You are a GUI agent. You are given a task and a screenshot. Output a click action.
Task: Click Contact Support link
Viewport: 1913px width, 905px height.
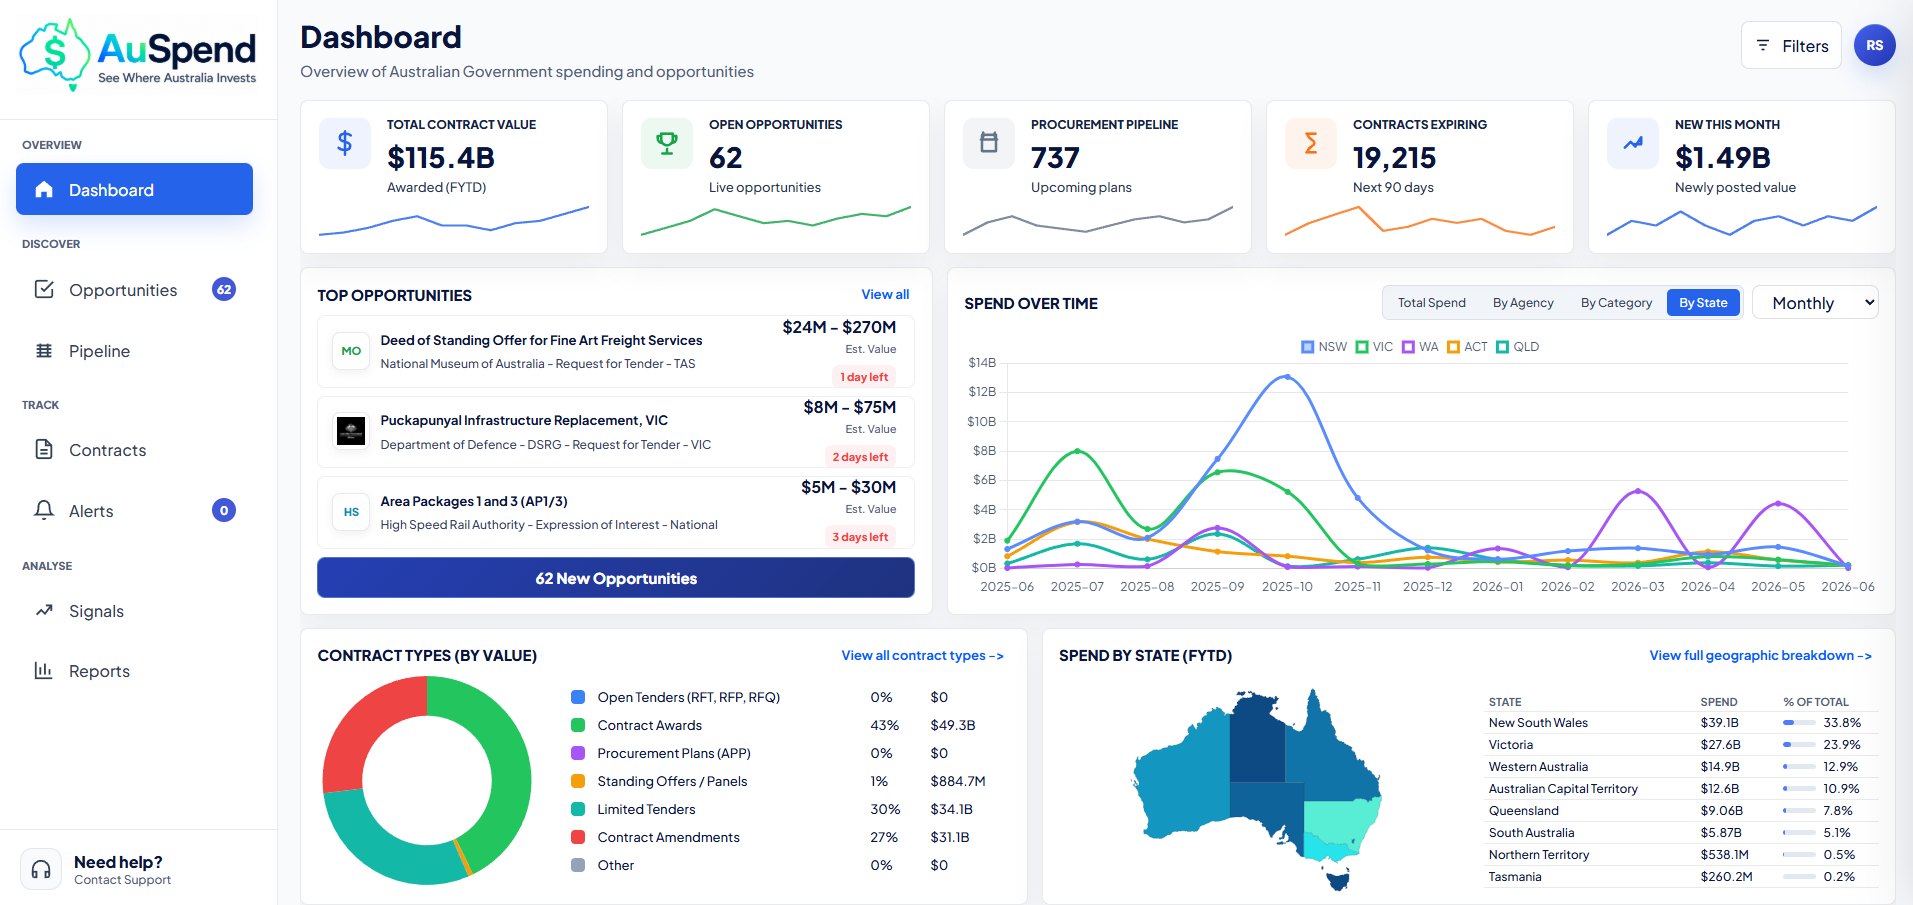pos(122,880)
